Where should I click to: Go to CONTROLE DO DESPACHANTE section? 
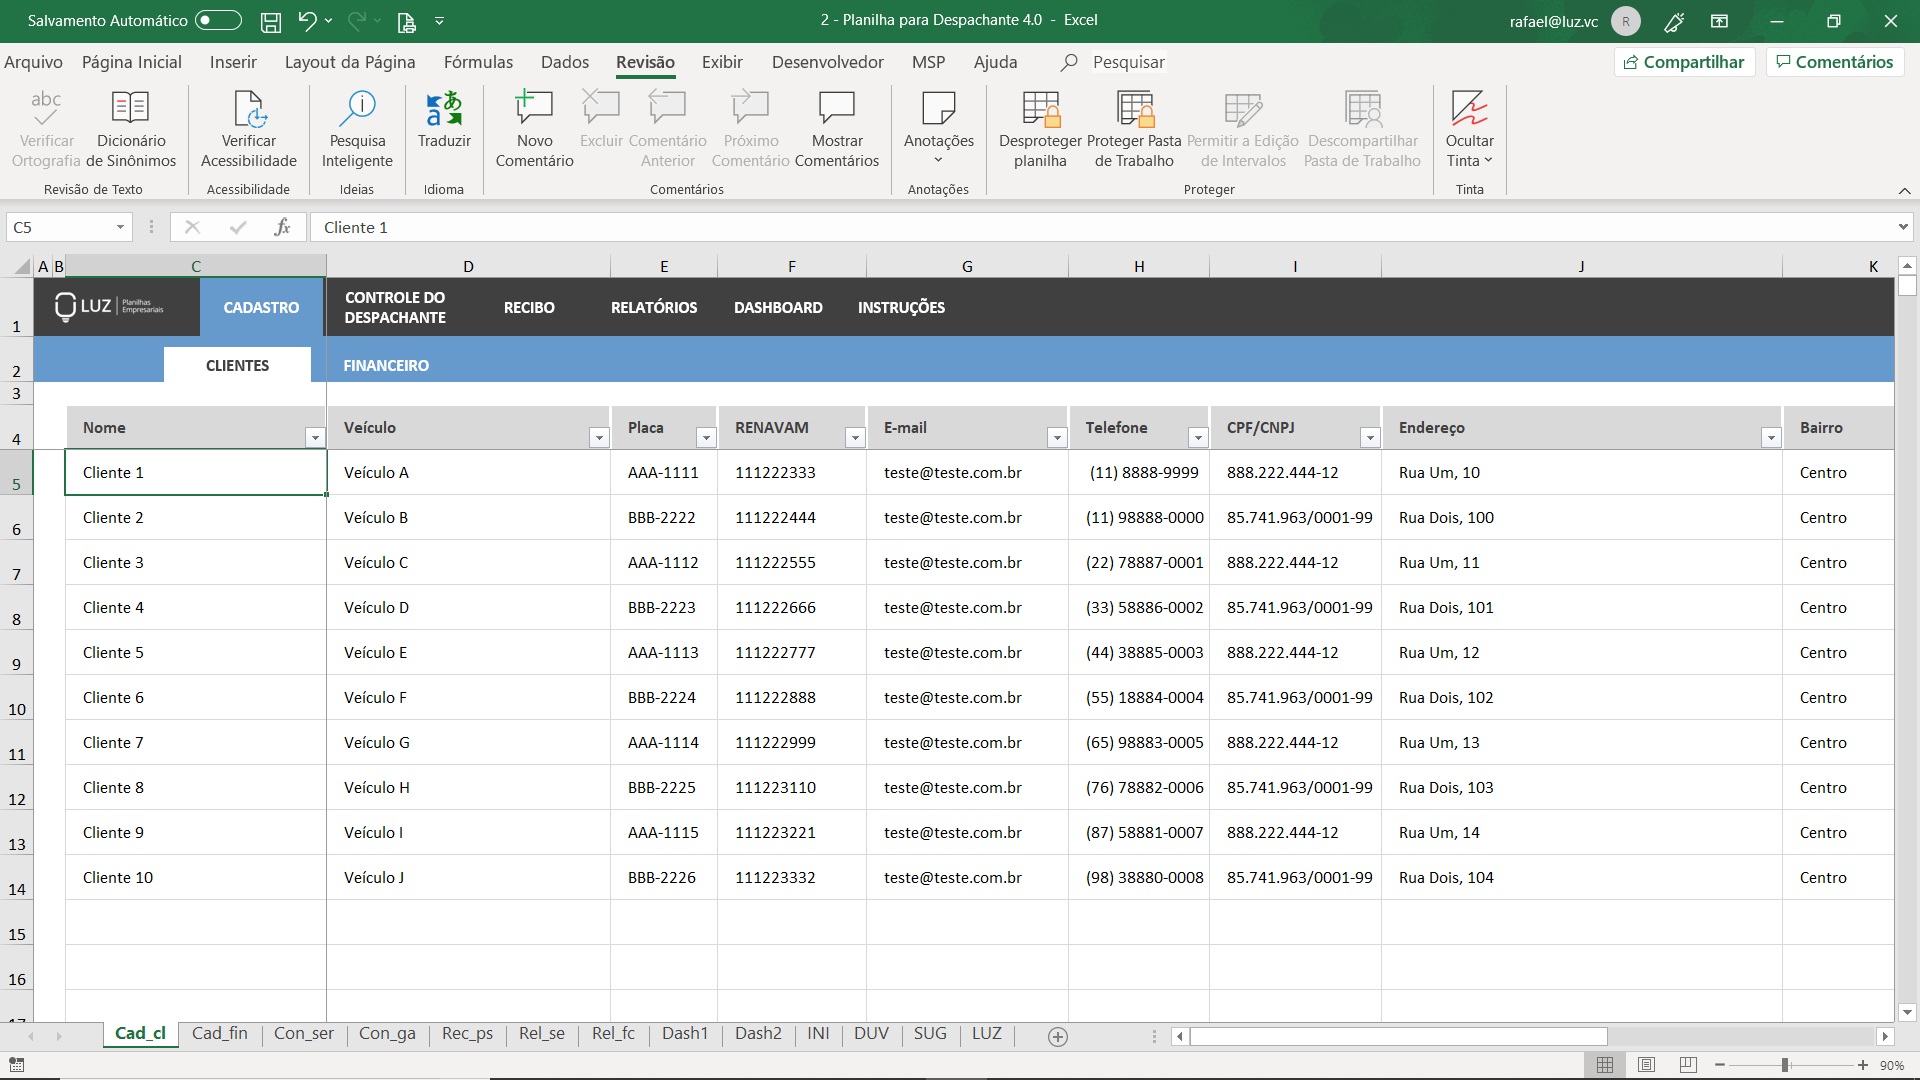[x=395, y=307]
